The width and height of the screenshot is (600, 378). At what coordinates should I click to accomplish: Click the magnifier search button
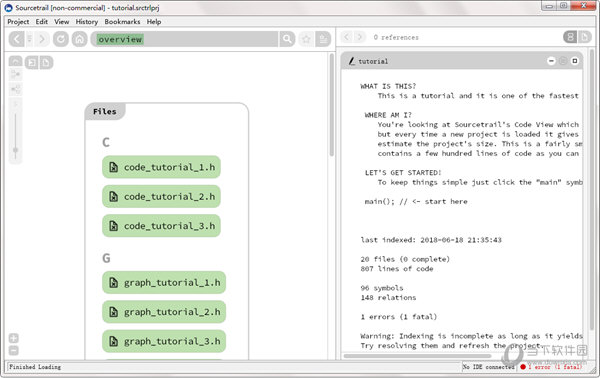(287, 39)
